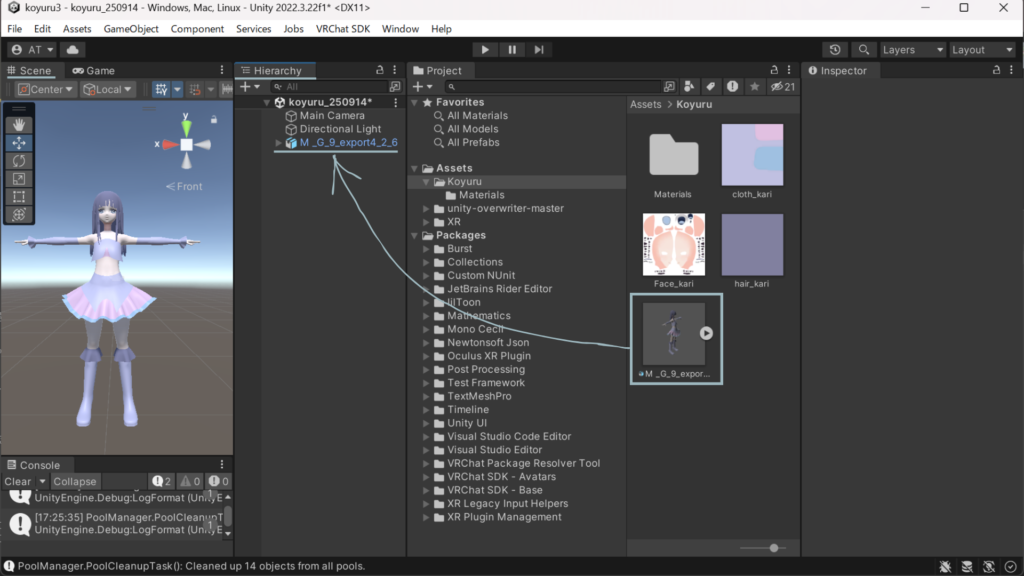Select the Hand tool in Scene view
The width and height of the screenshot is (1024, 576).
coord(19,125)
